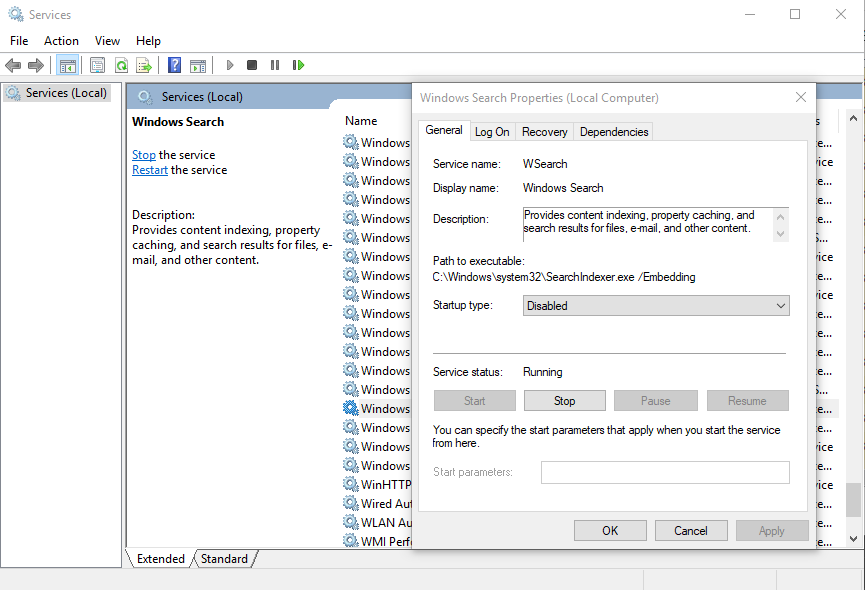Click the Back arrow in the toolbar
Viewport: 865px width, 590px height.
(x=13, y=65)
